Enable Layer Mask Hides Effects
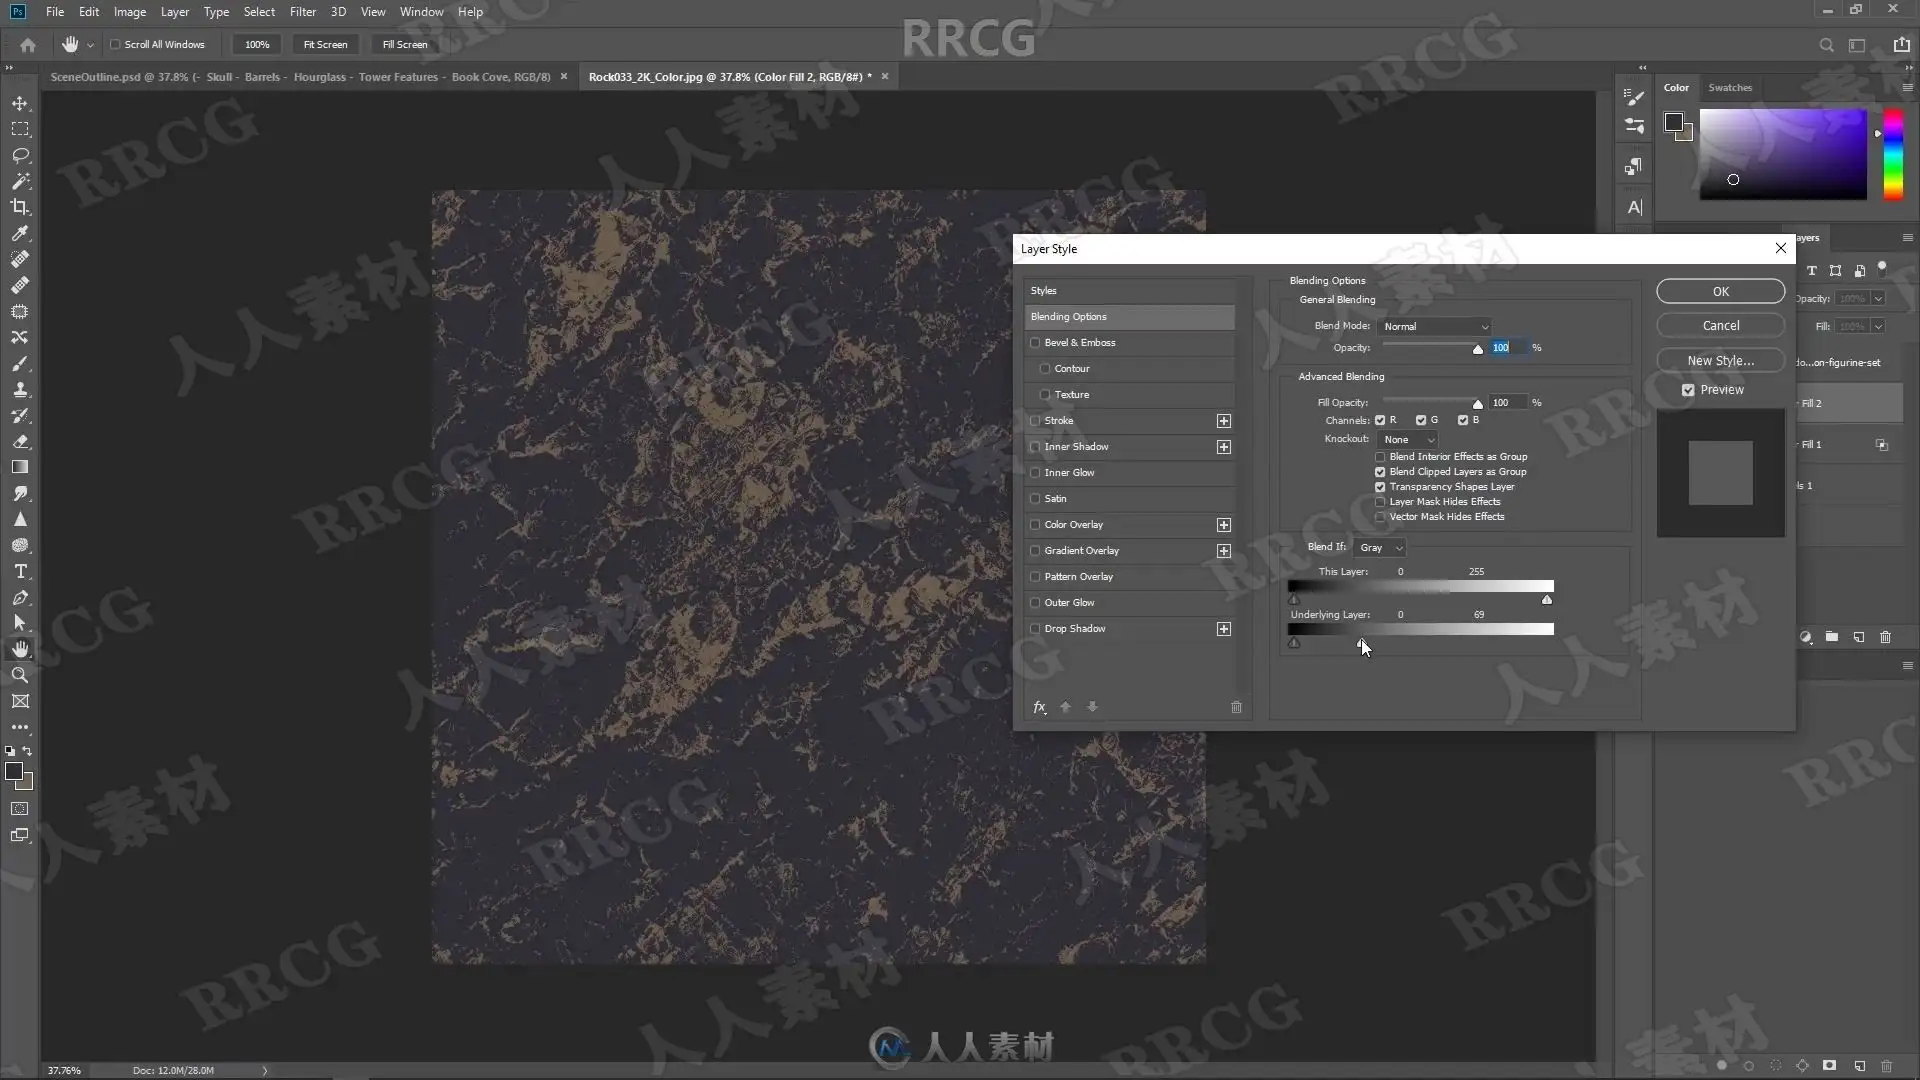Viewport: 1920px width, 1080px height. (1380, 502)
